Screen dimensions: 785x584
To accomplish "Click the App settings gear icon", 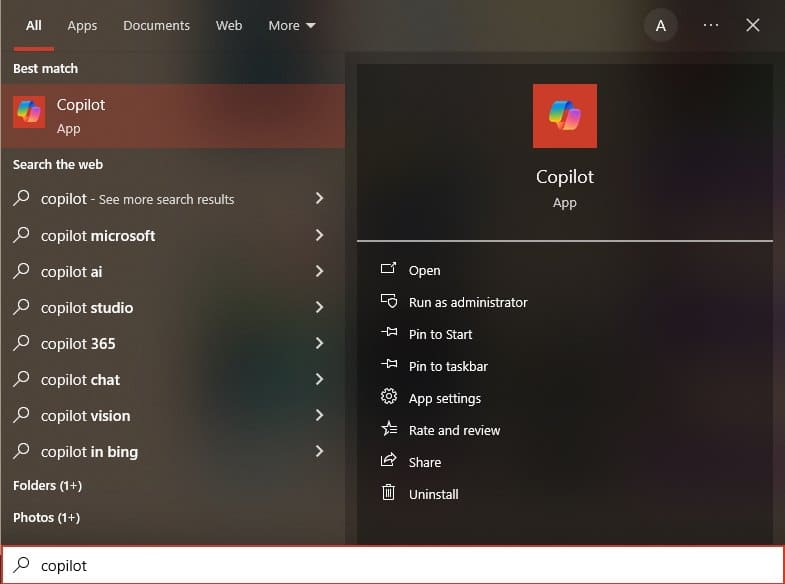I will coord(389,398).
